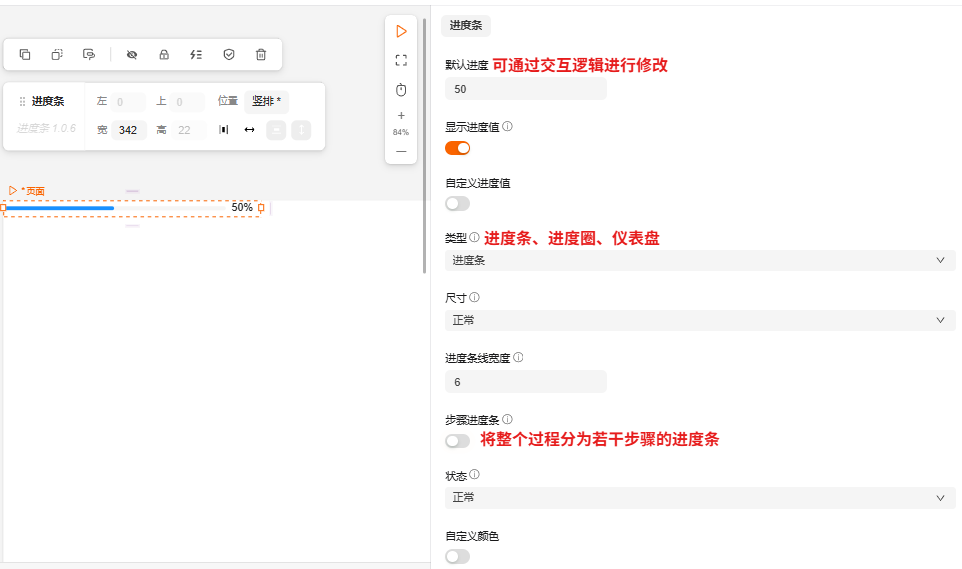Click the canvas vertical scrollbar
The height and width of the screenshot is (569, 962).
click(x=424, y=147)
